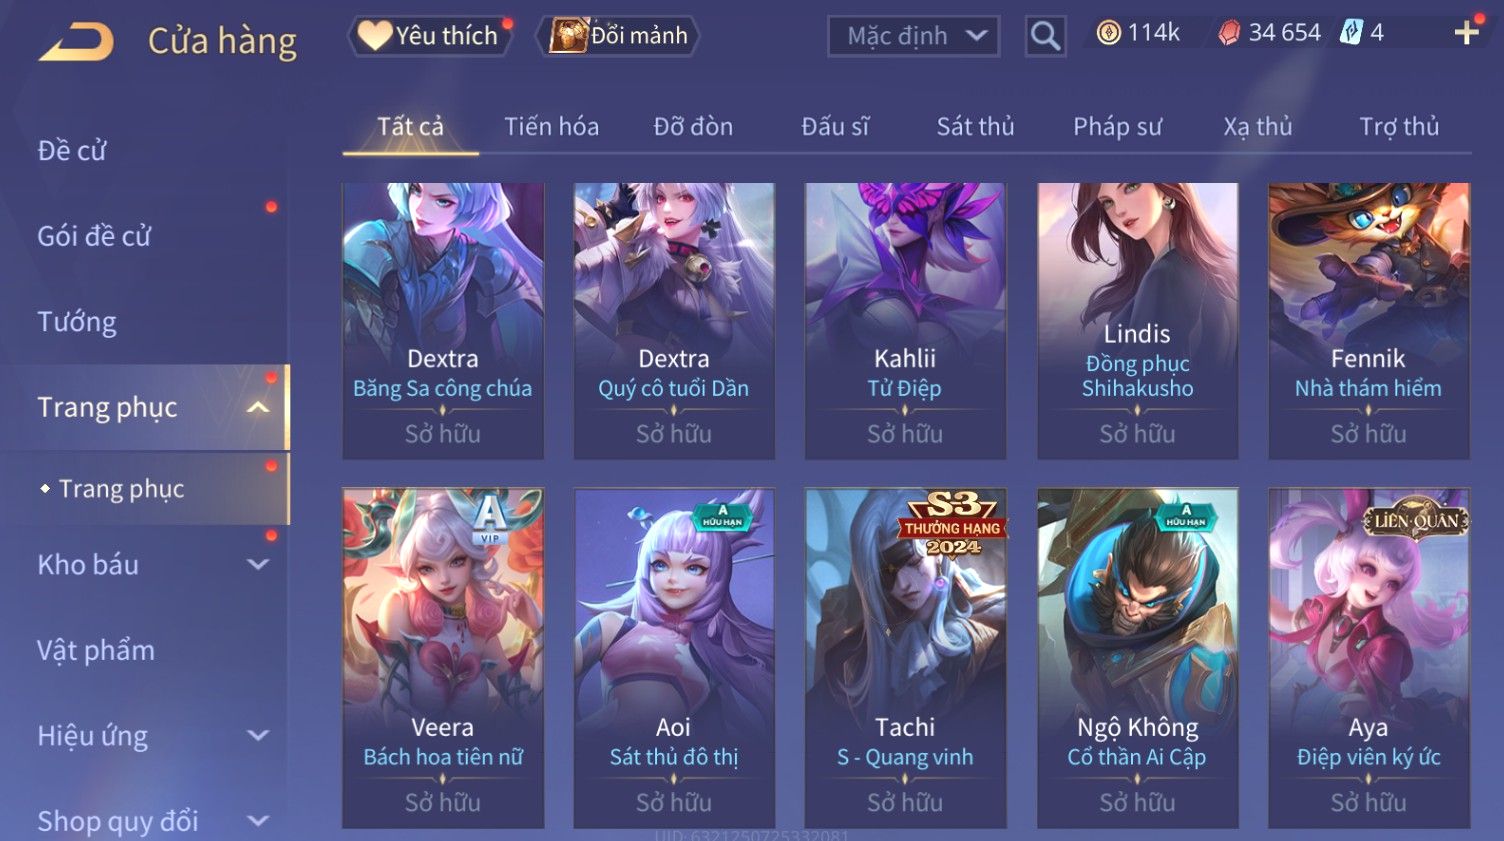Expand the Hiệu ứng sidebar section
1504x841 pixels.
tap(258, 735)
